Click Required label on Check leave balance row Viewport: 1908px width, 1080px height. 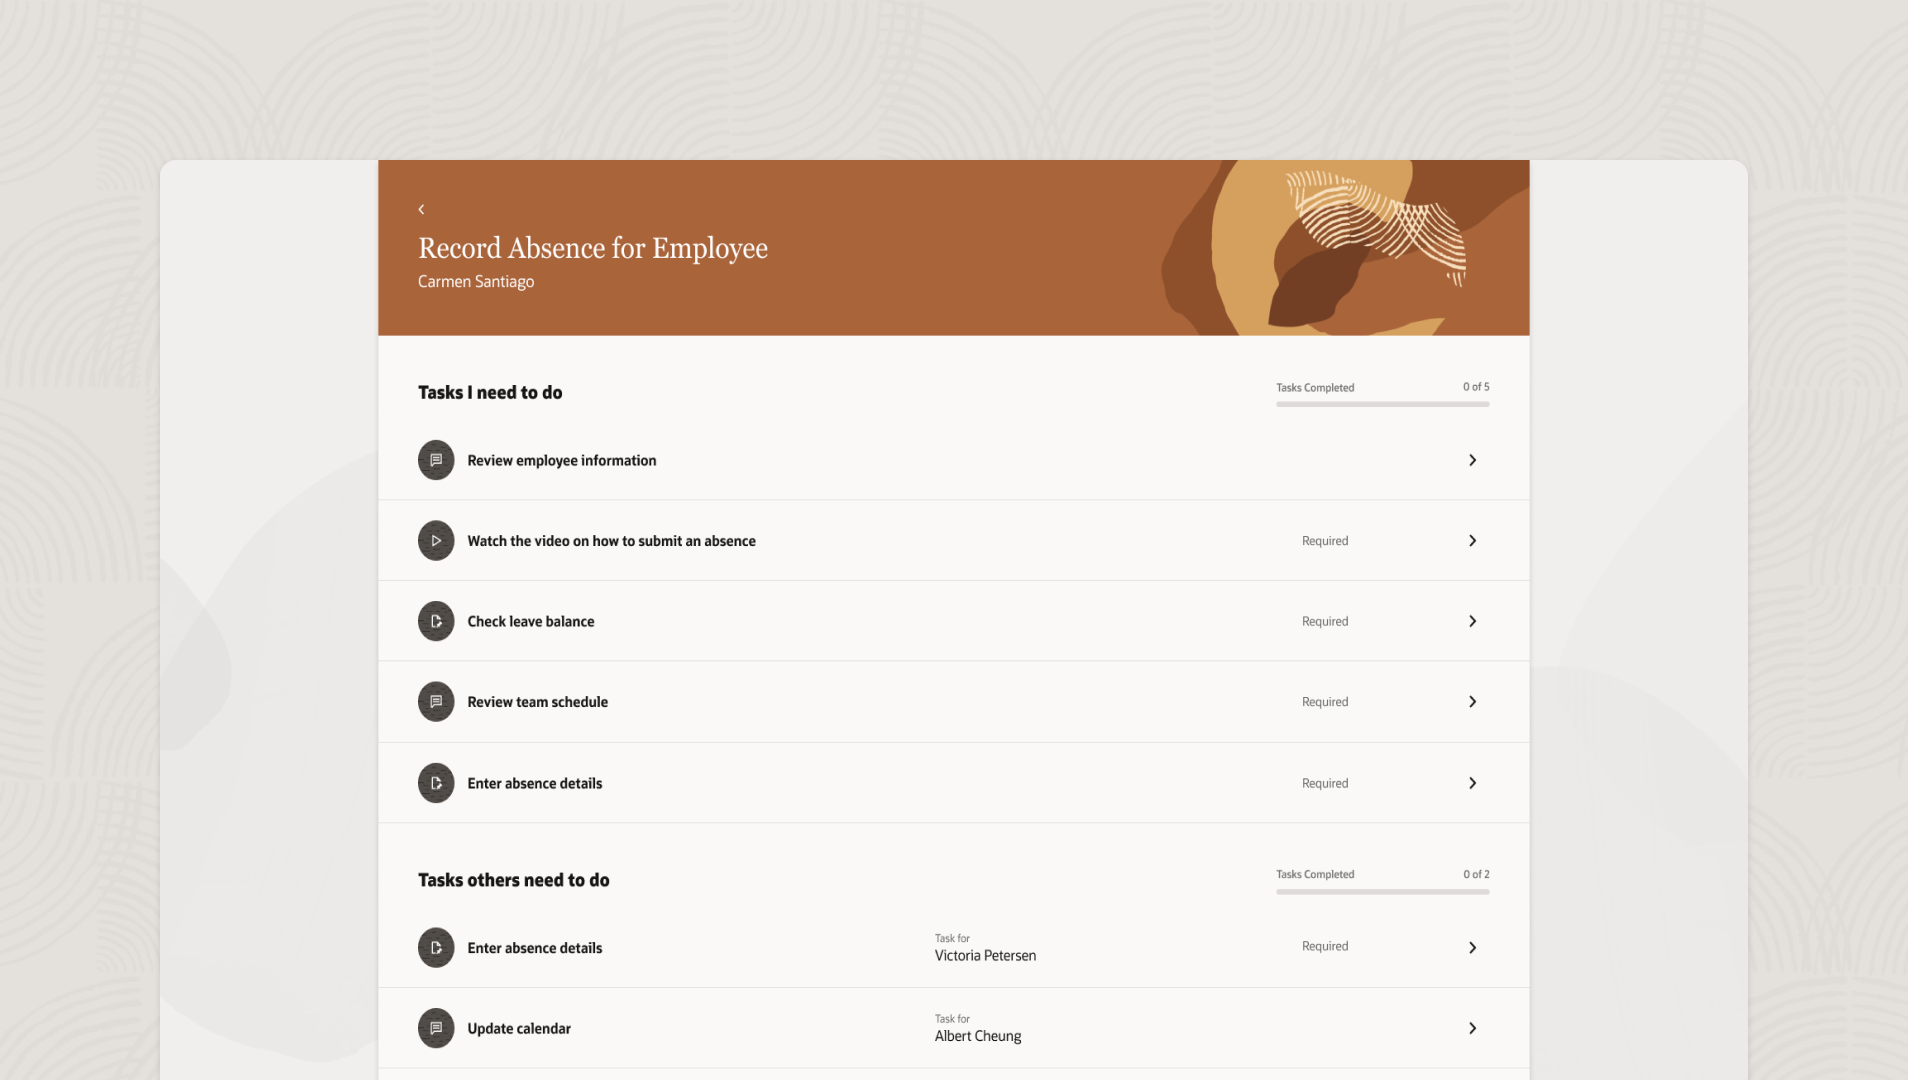coord(1325,621)
